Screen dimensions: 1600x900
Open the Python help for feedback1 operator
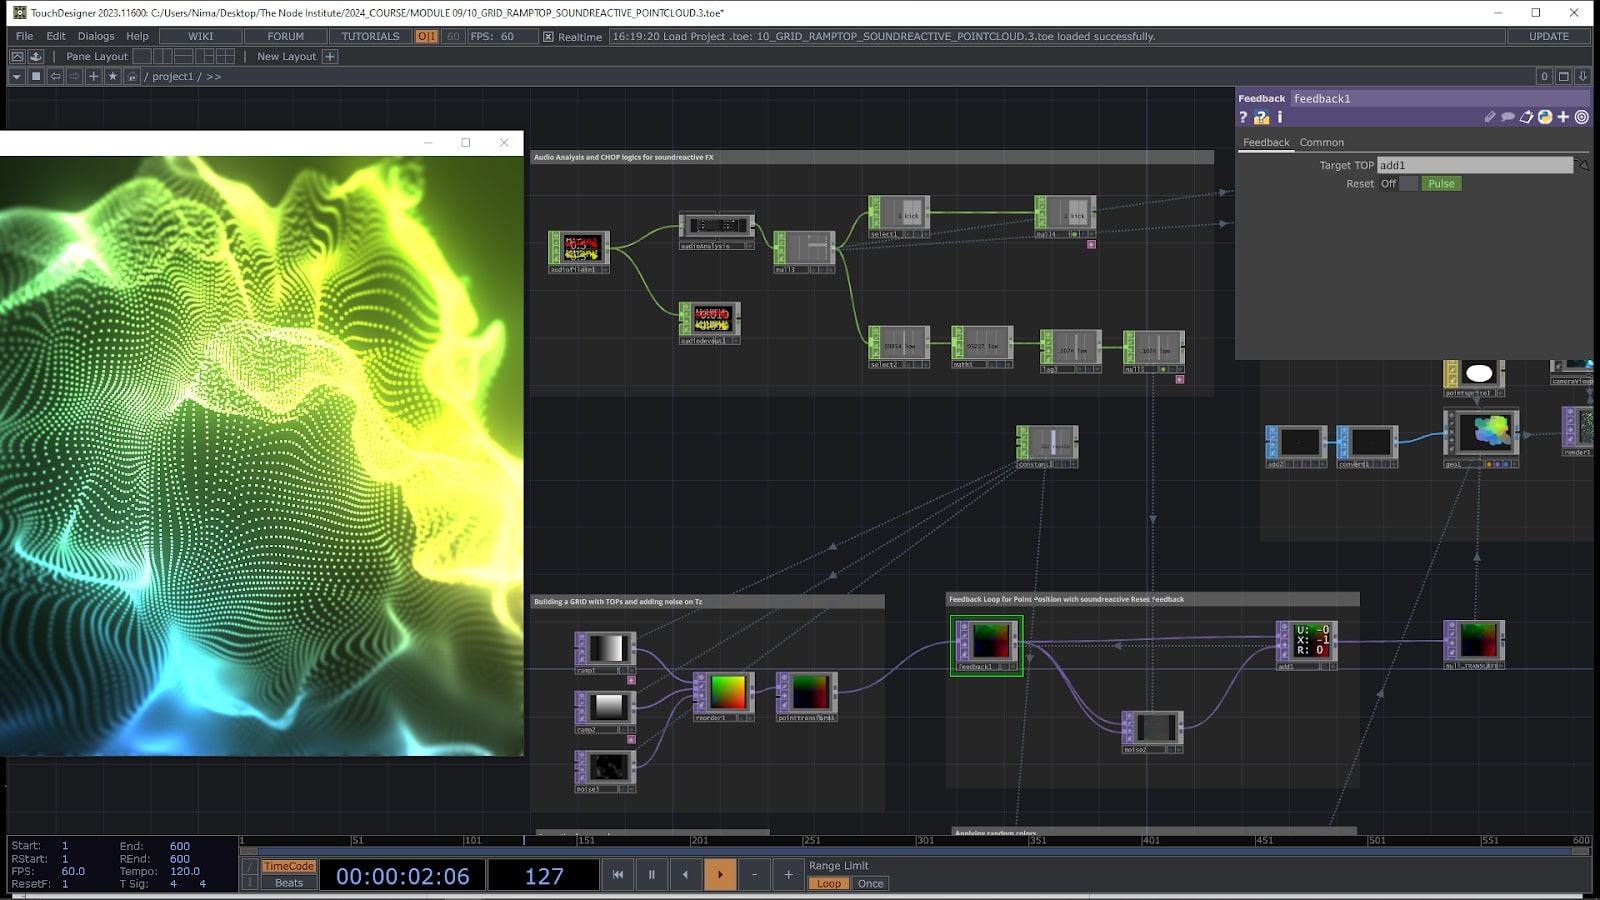click(x=1261, y=117)
